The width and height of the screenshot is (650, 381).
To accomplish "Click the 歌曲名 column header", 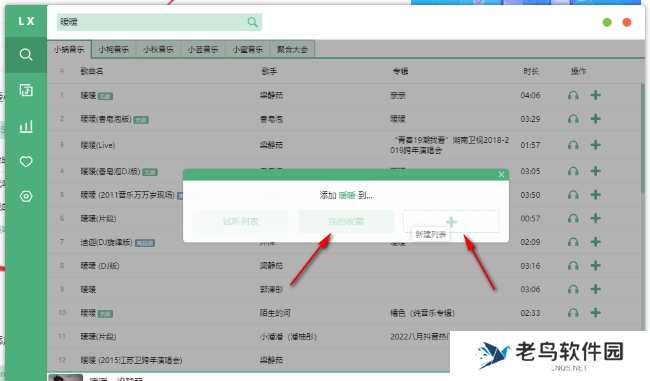I will (x=92, y=71).
